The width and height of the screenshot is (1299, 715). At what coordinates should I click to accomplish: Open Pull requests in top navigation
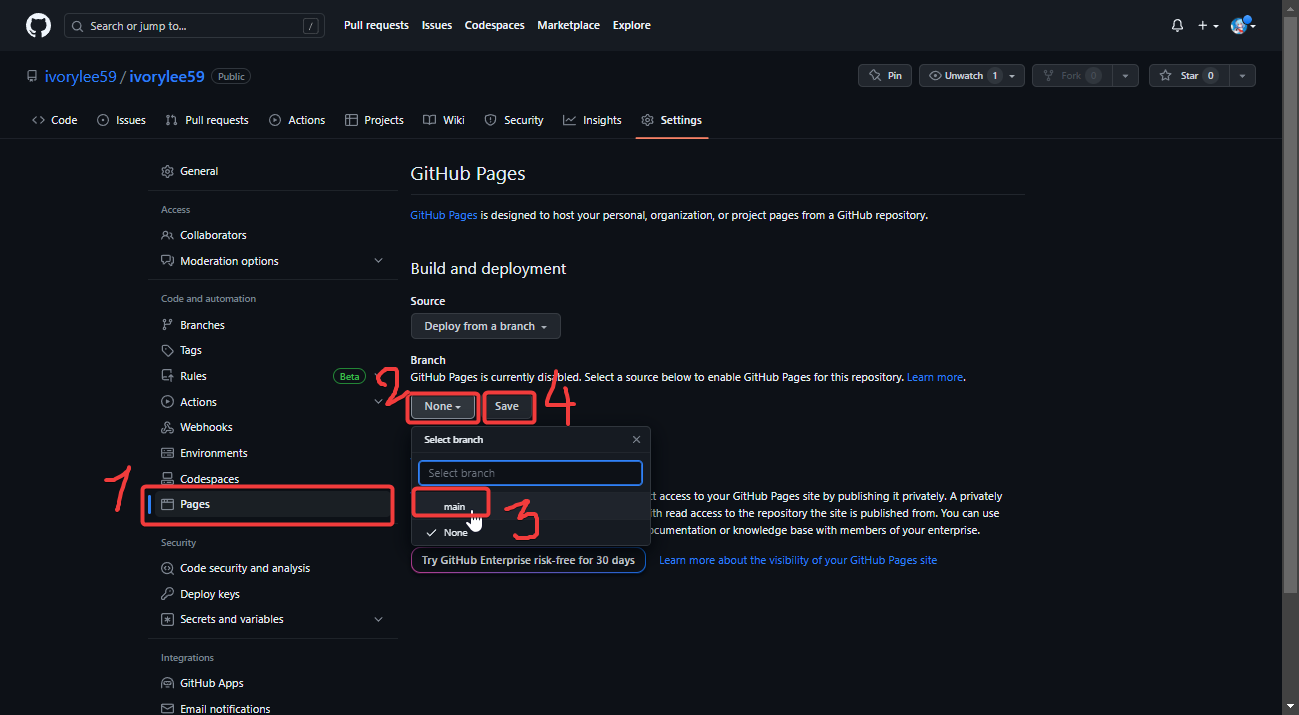click(376, 26)
